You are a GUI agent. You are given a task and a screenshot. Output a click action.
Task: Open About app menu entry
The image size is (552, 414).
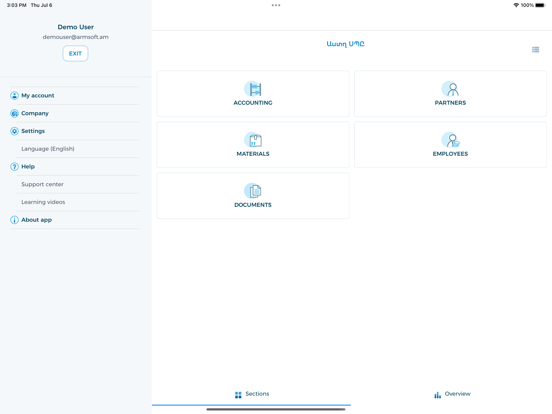coord(75,220)
